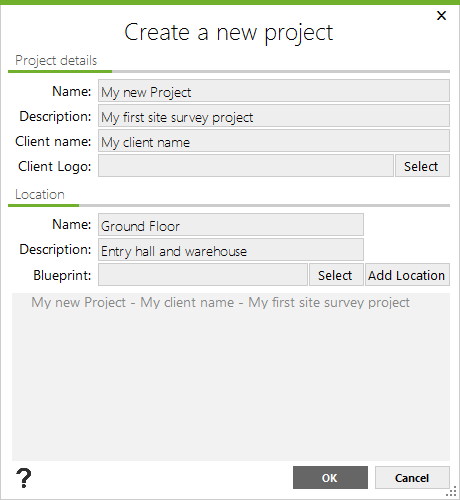Click the Client Logo path field

click(246, 166)
